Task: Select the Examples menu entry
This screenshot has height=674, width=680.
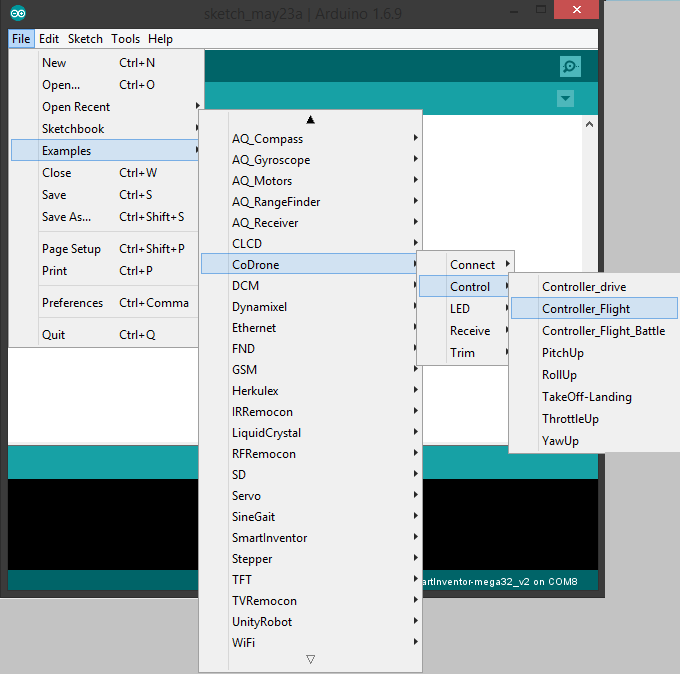Action: coord(105,151)
